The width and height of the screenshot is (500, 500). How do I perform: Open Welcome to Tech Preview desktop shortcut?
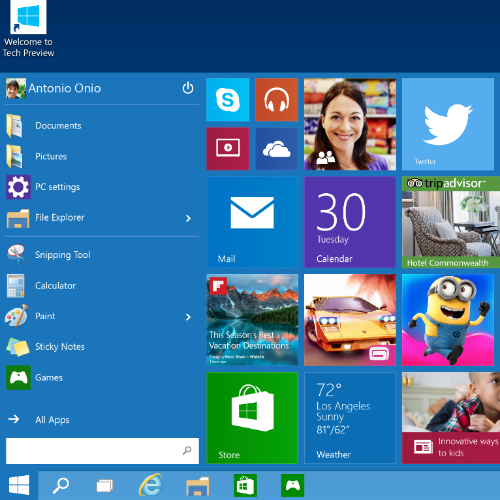28,29
